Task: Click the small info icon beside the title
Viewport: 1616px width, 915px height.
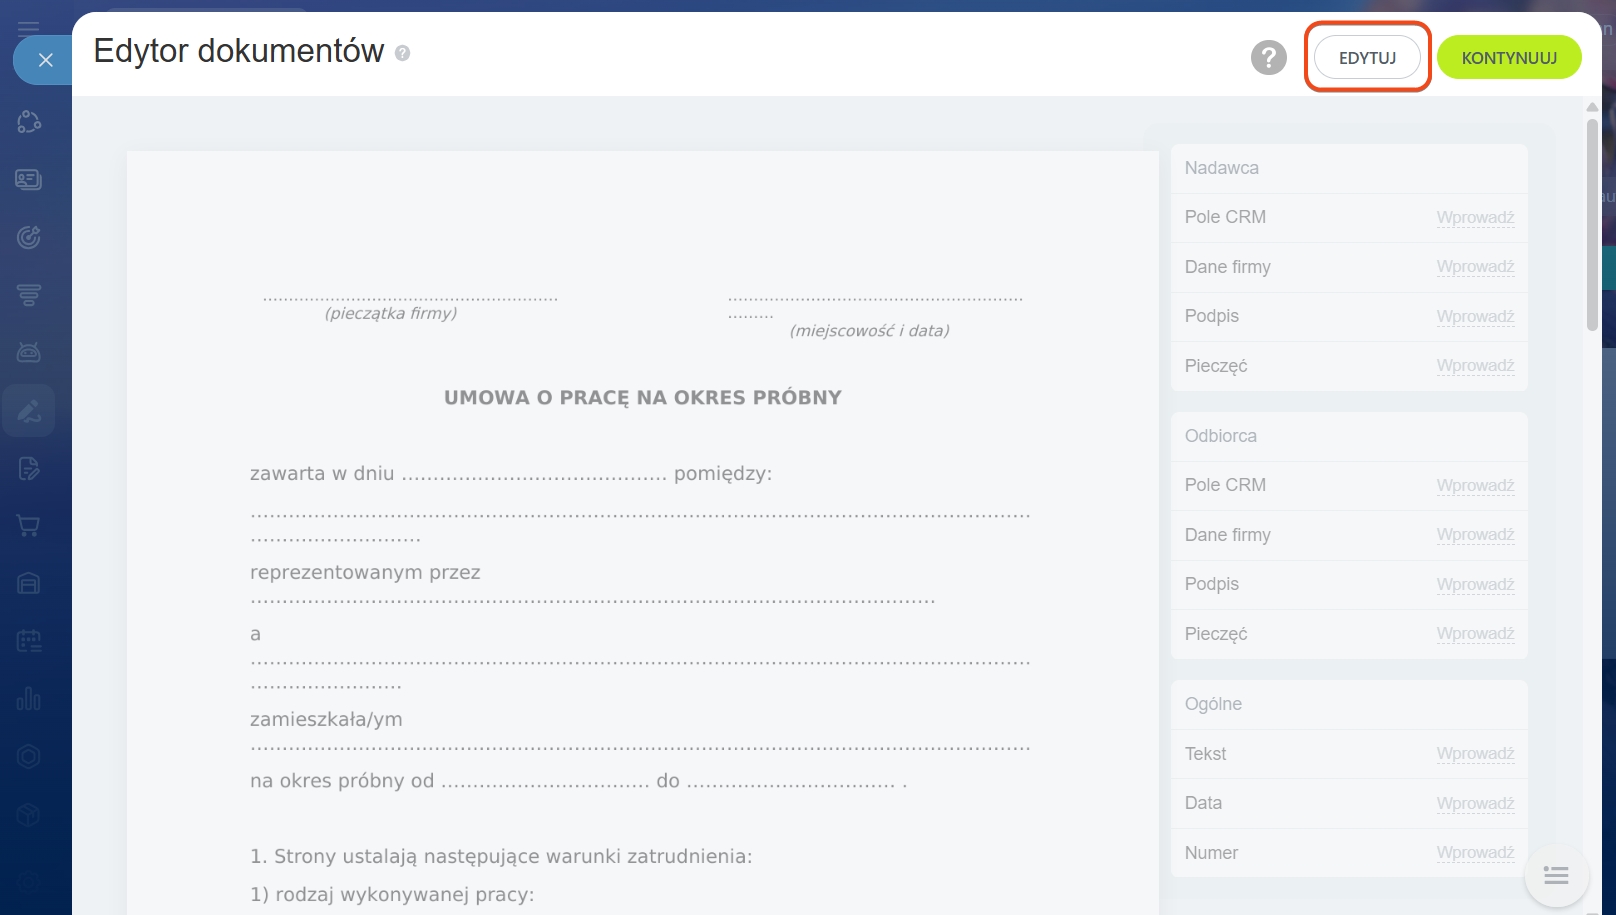Action: tap(402, 53)
